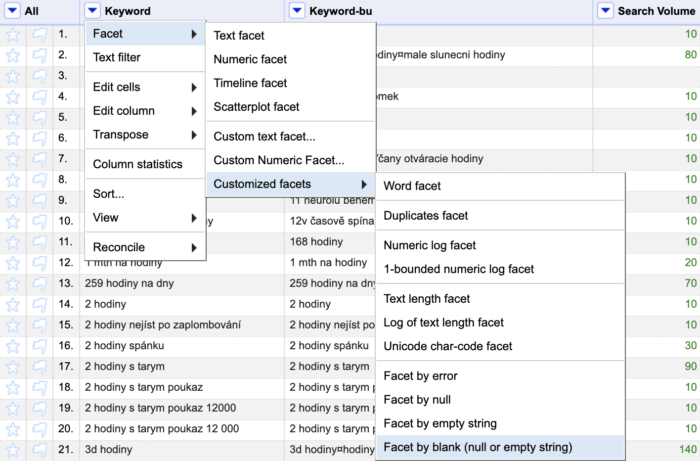Select Scatterplot facet

click(x=291, y=107)
